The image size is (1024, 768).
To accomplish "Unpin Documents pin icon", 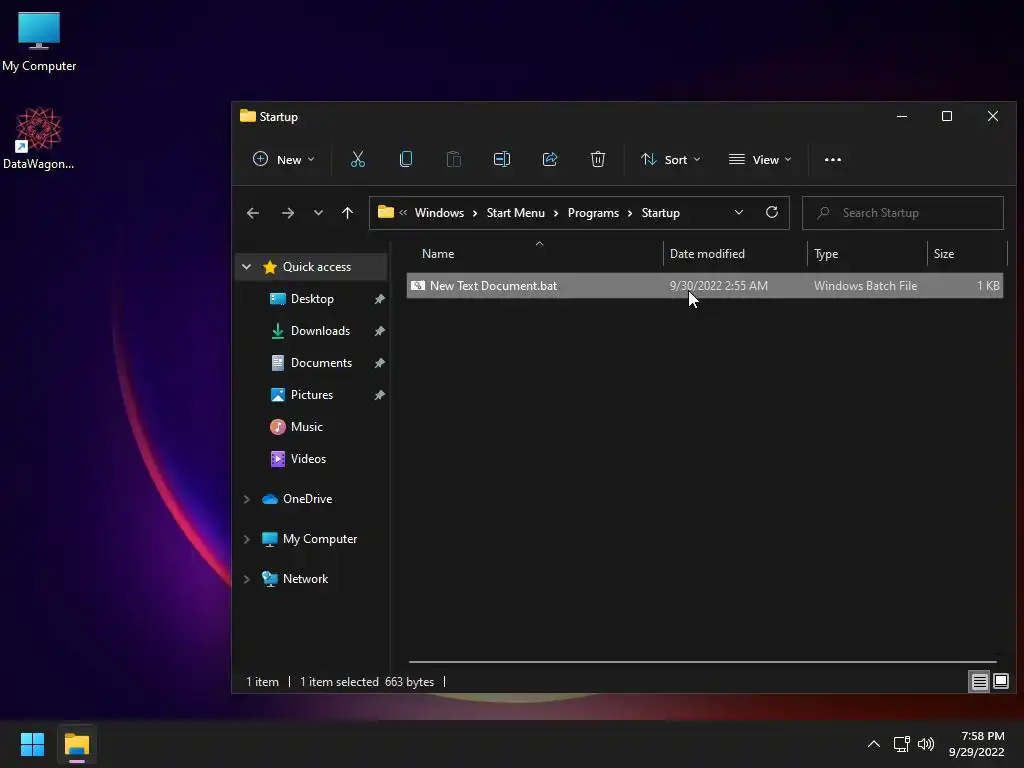I will 379,363.
